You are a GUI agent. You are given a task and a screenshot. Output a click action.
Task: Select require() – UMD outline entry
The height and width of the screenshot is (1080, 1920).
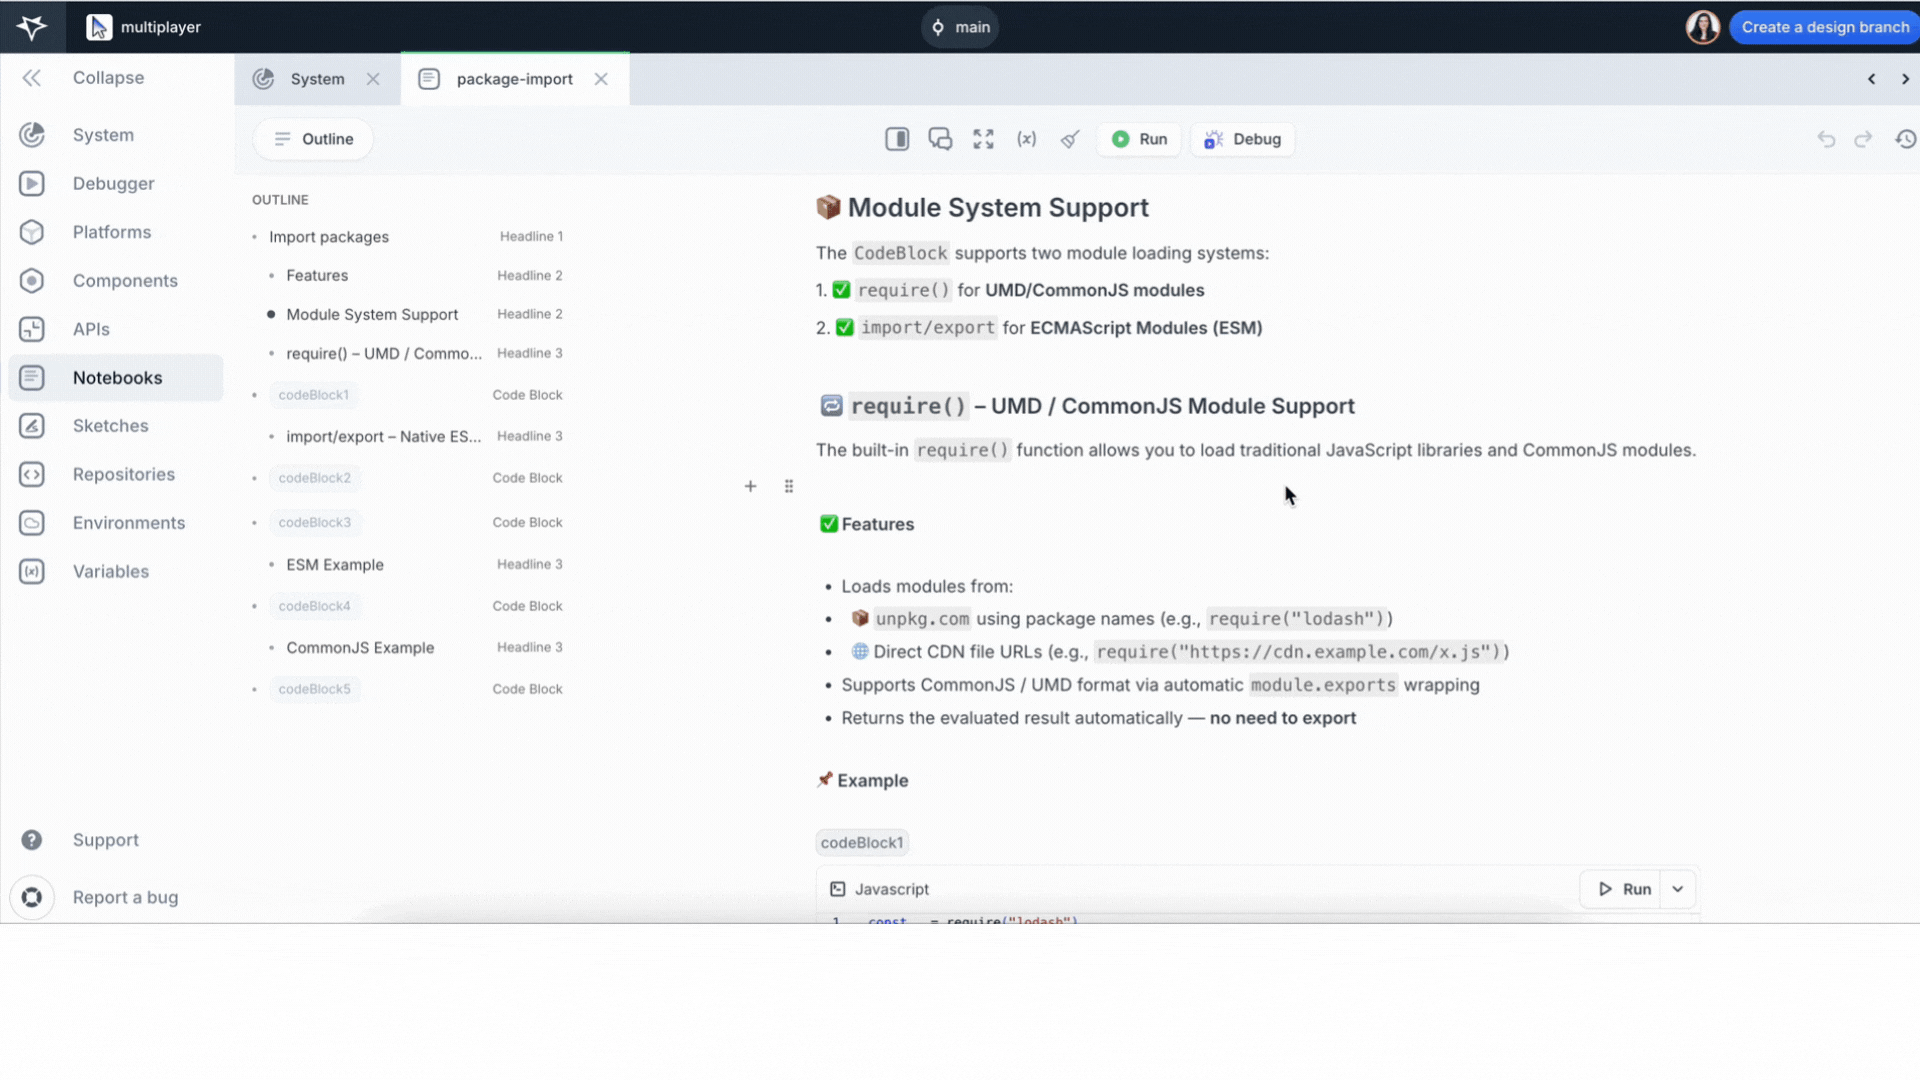point(384,353)
